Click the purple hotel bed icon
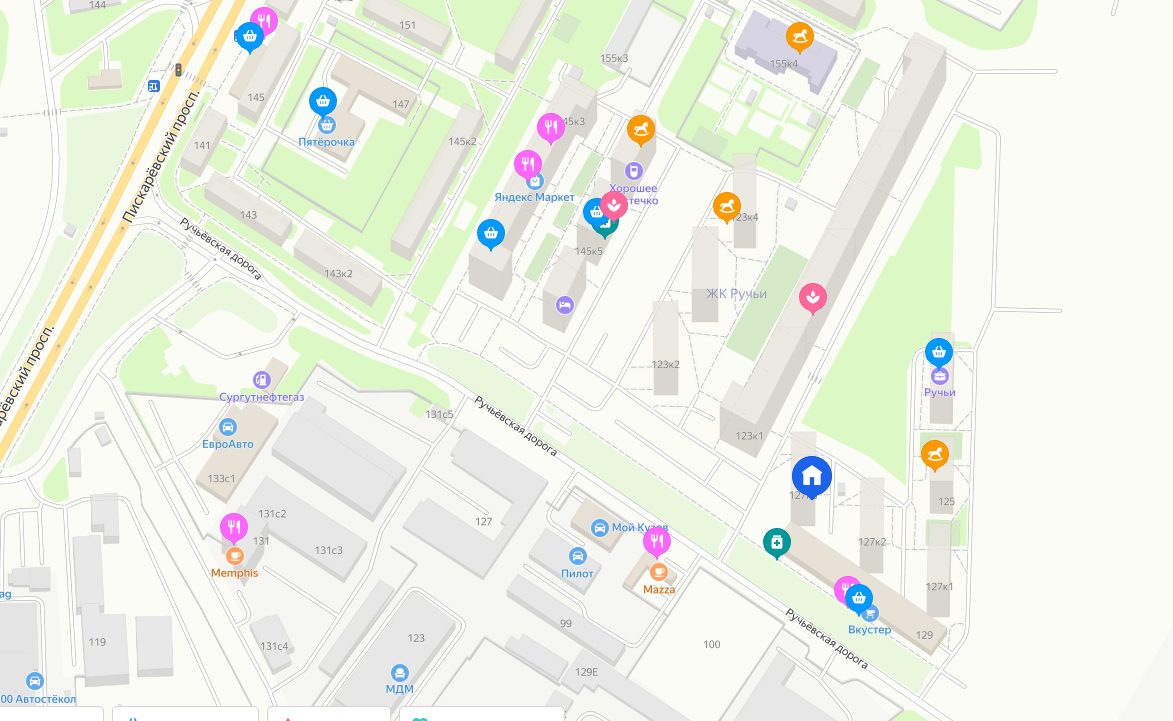Viewport: 1173px width, 721px height. coord(565,304)
